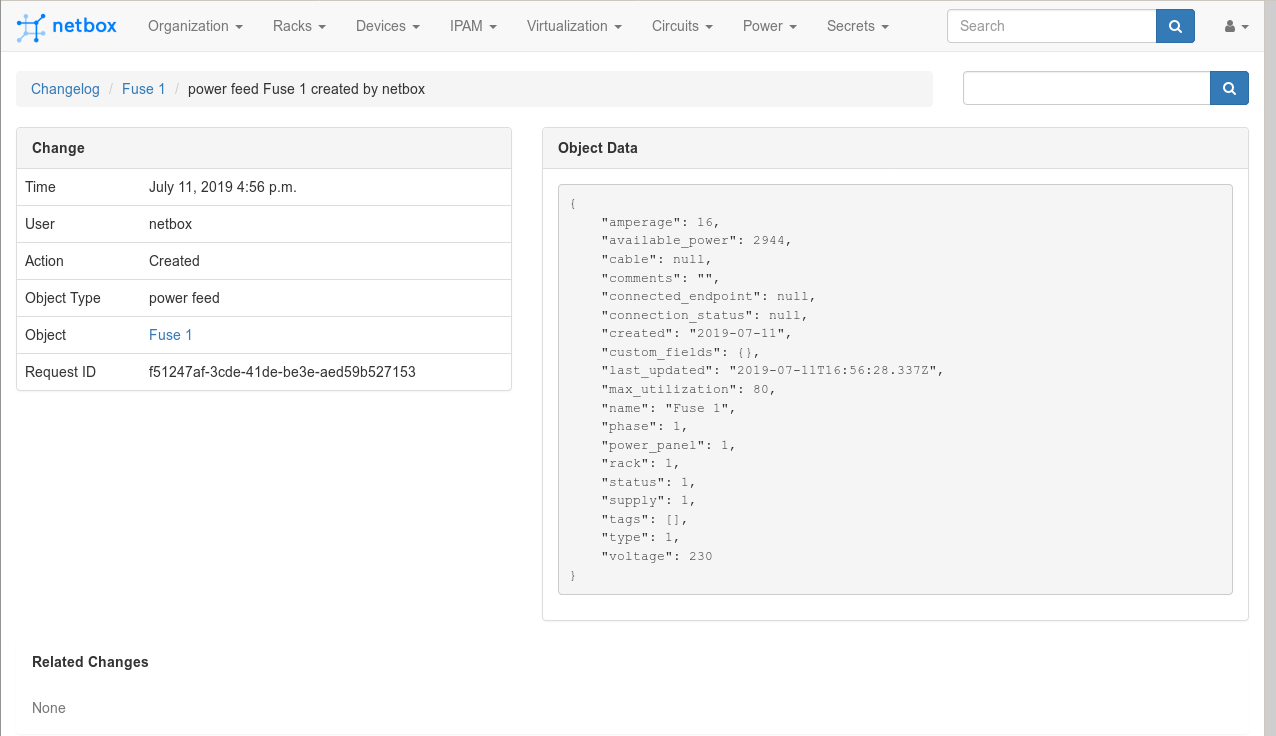Open the Organization menu
This screenshot has width=1276, height=736.
click(195, 26)
